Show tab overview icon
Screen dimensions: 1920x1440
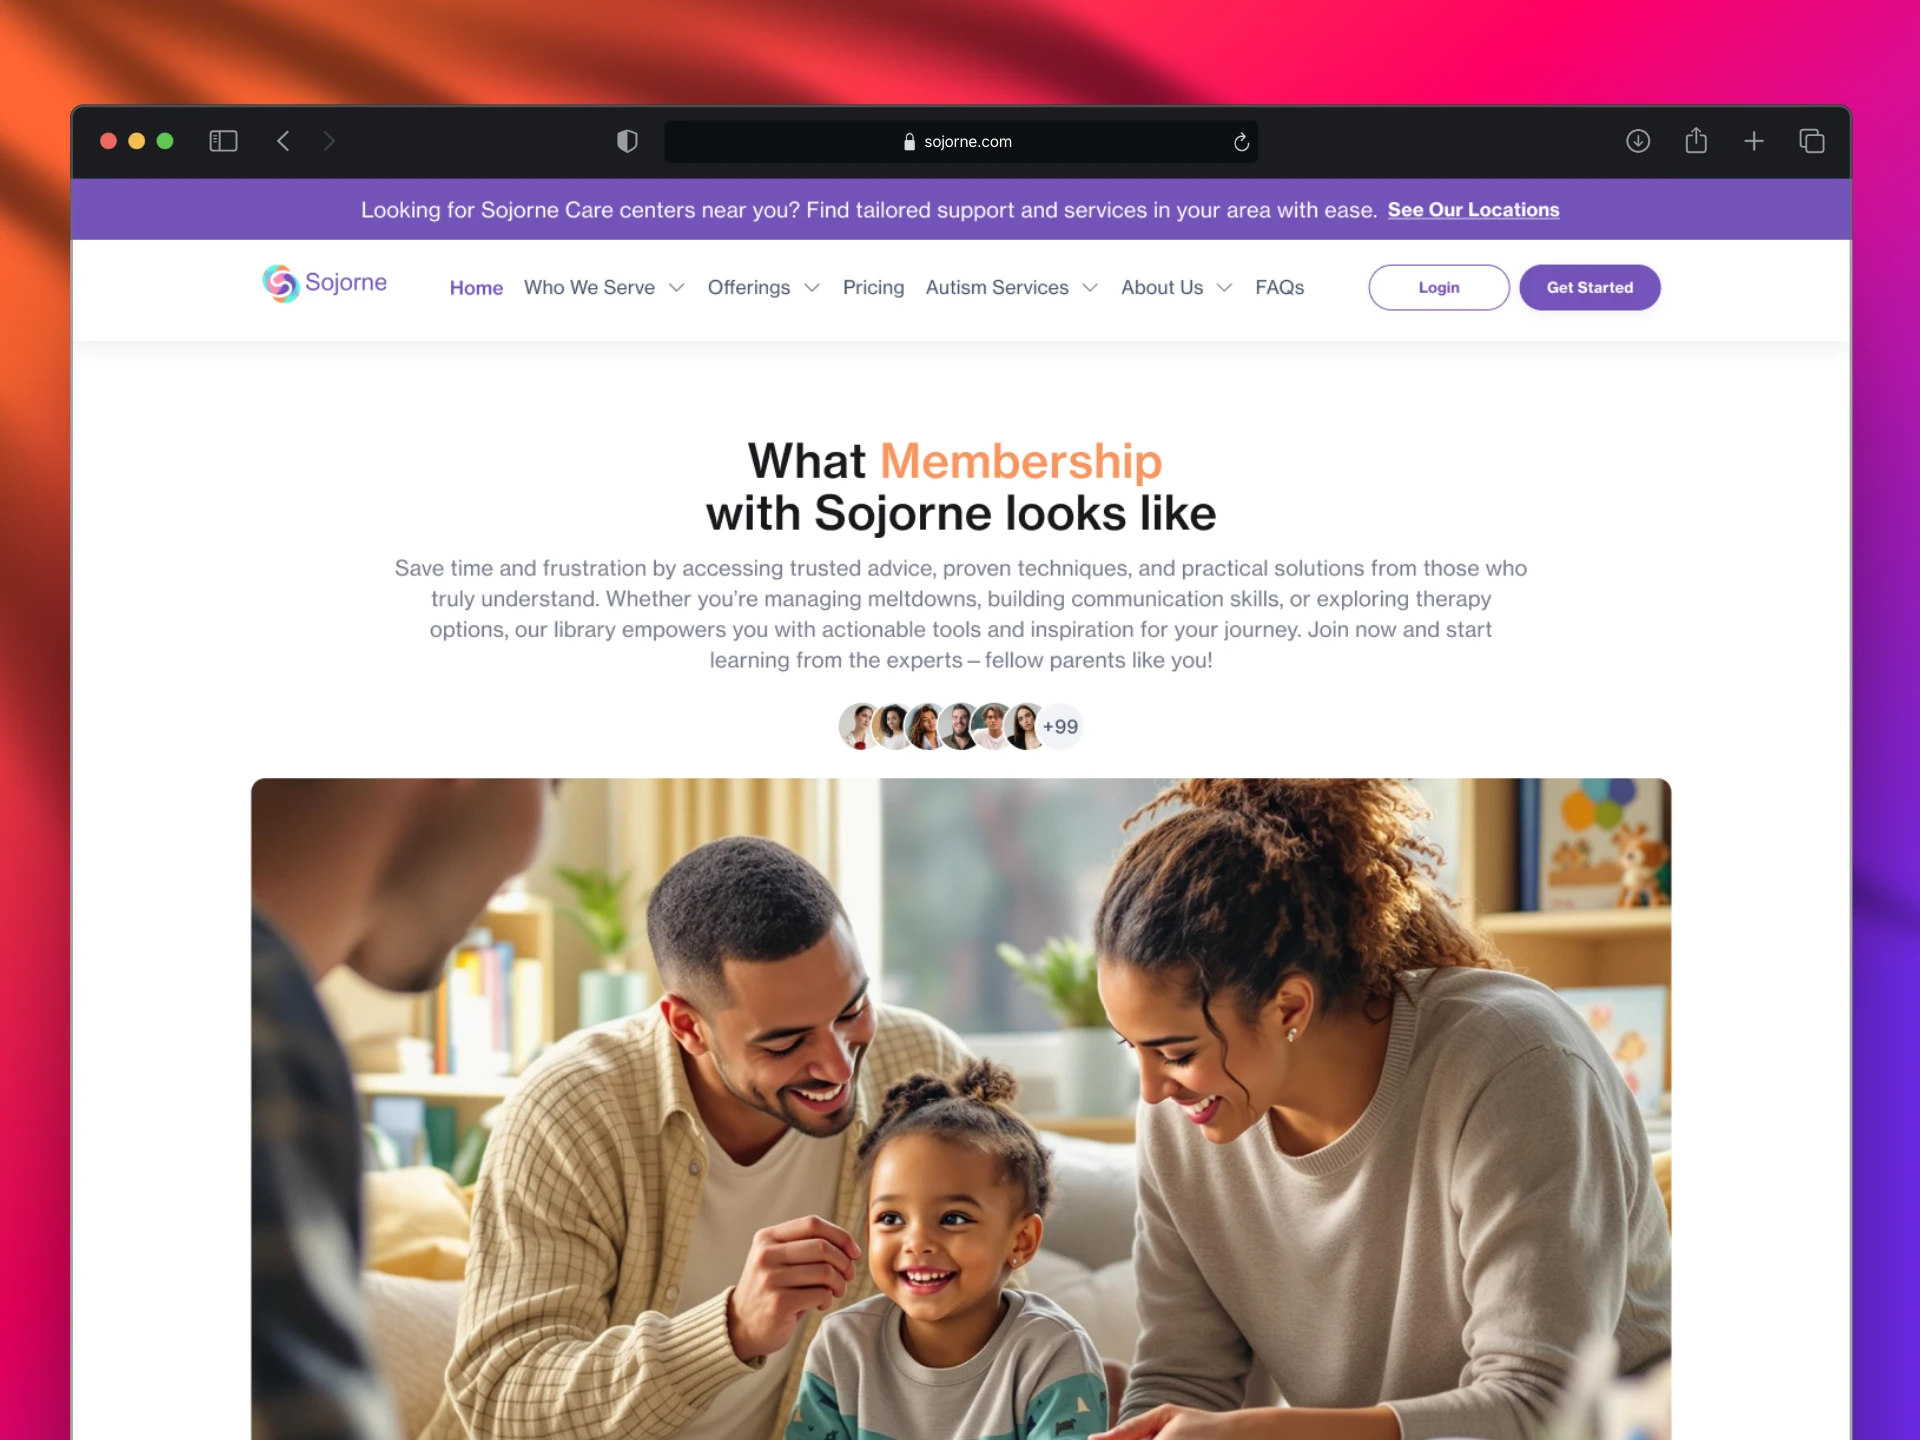tap(1812, 141)
